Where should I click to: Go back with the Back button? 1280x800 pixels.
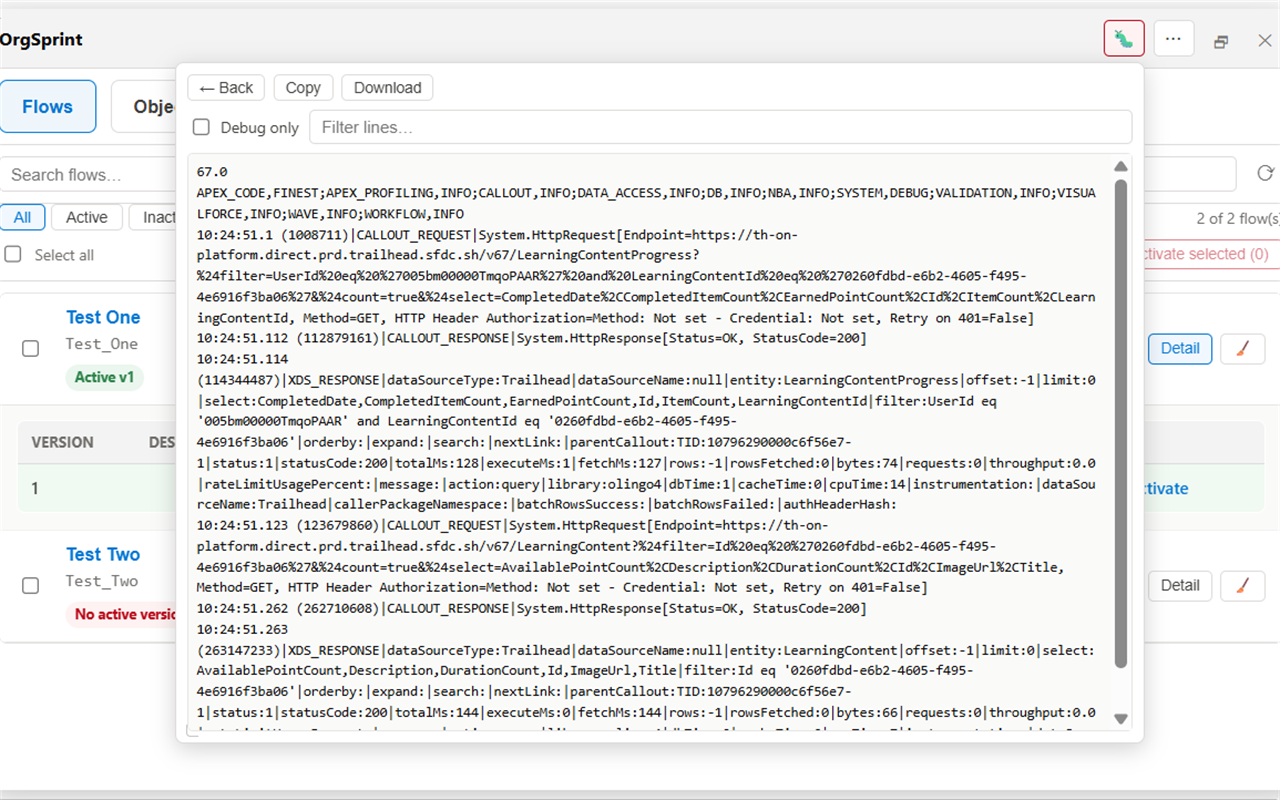[226, 88]
